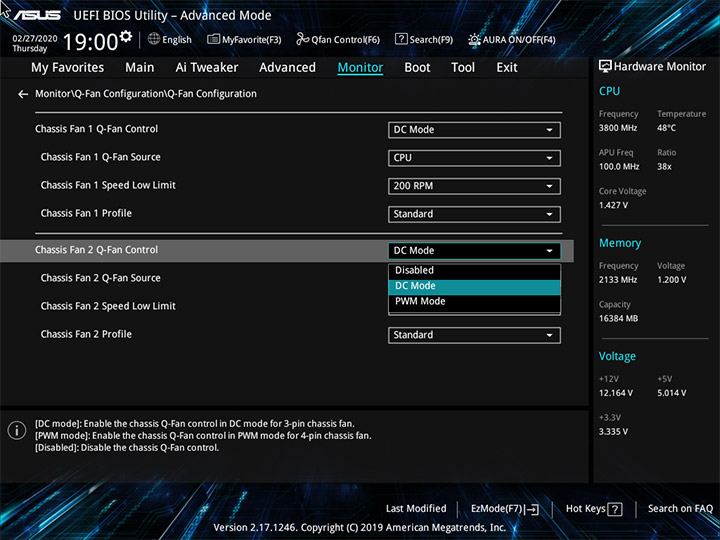This screenshot has height=540, width=720.
Task: Toggle AURA ON/OFF(F4)
Action: pos(512,39)
